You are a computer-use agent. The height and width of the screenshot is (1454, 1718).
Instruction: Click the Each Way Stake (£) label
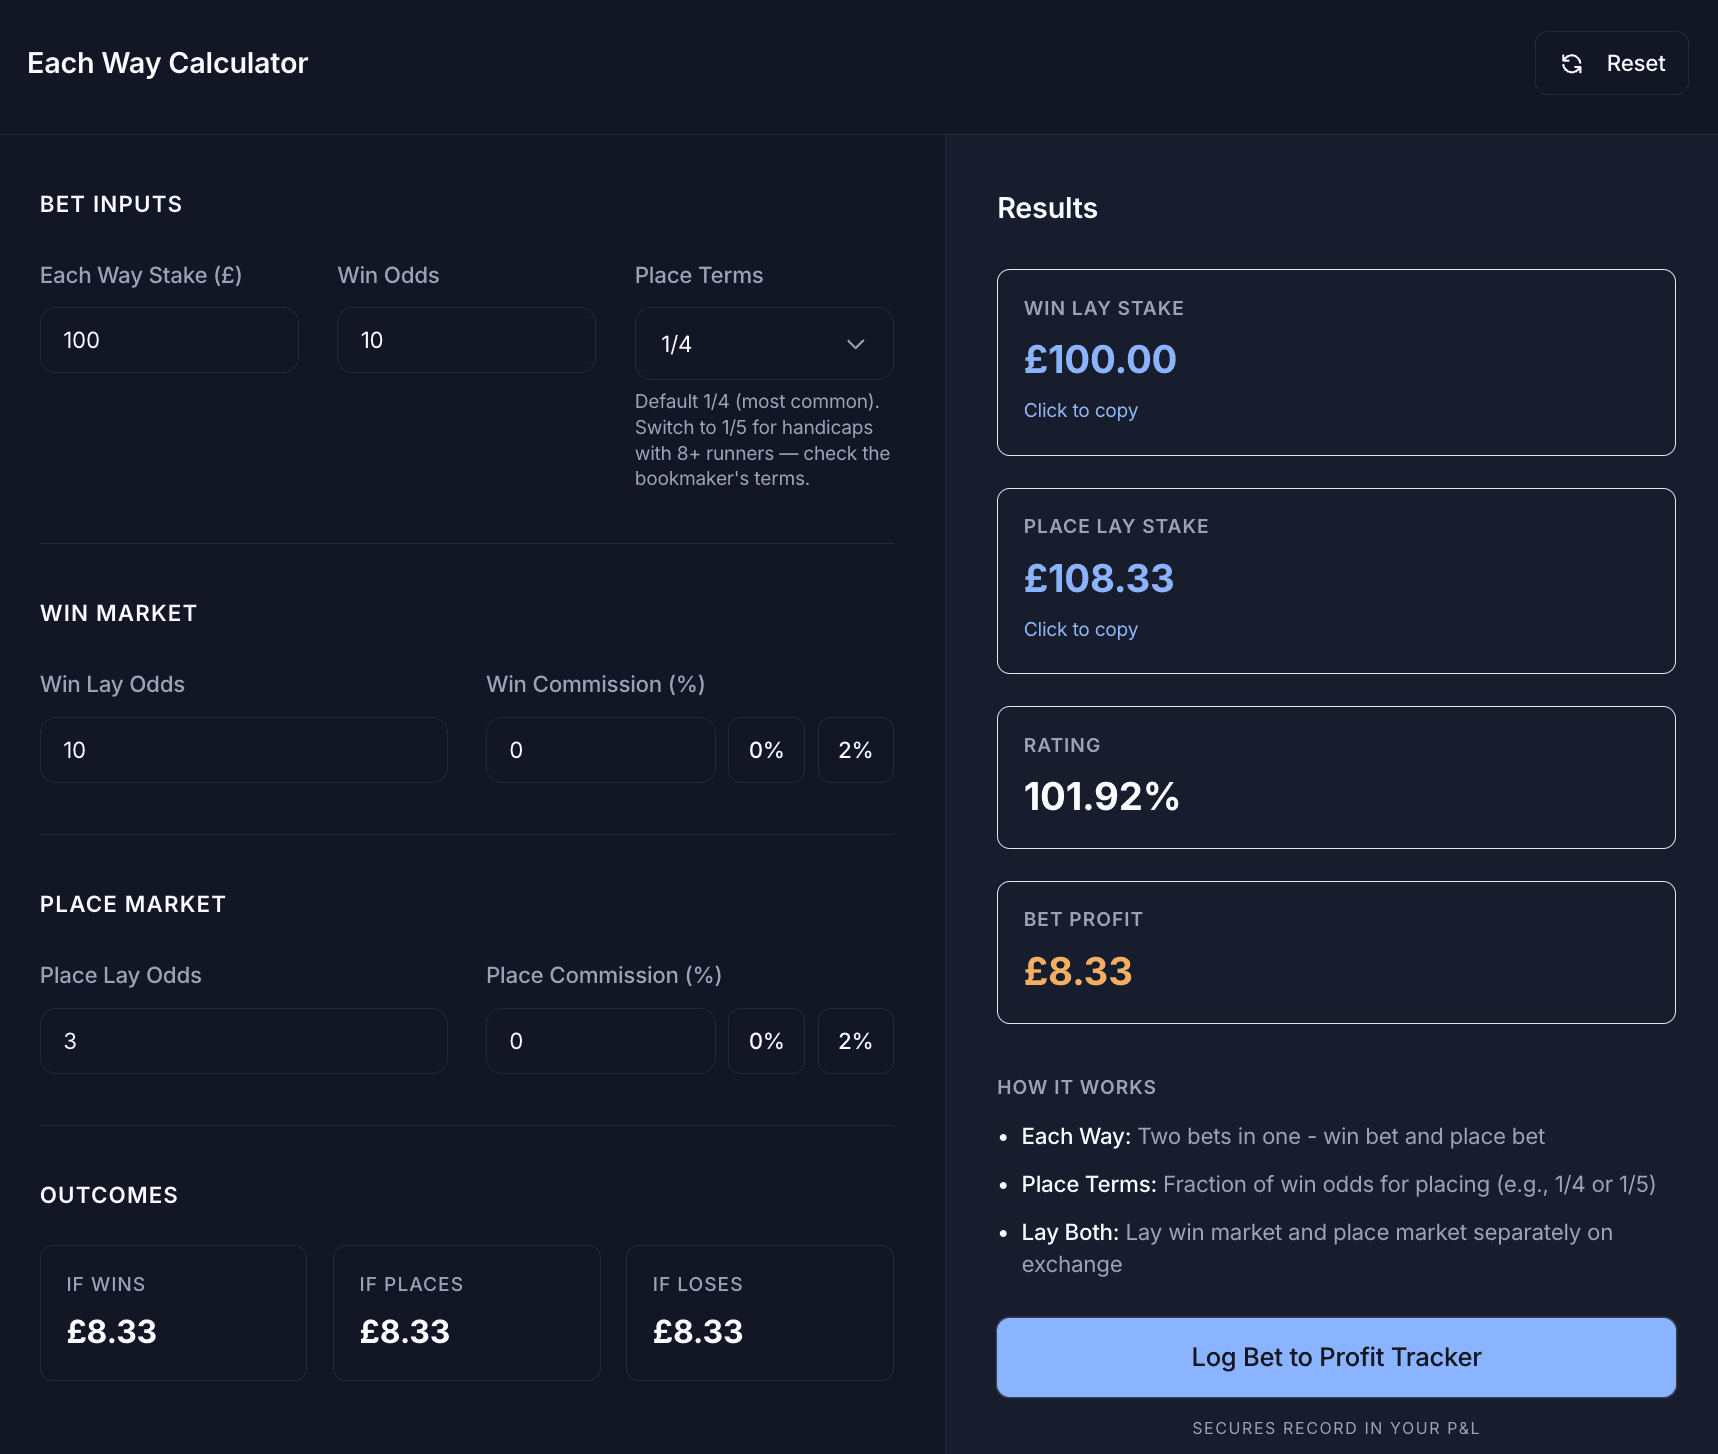[x=141, y=275]
